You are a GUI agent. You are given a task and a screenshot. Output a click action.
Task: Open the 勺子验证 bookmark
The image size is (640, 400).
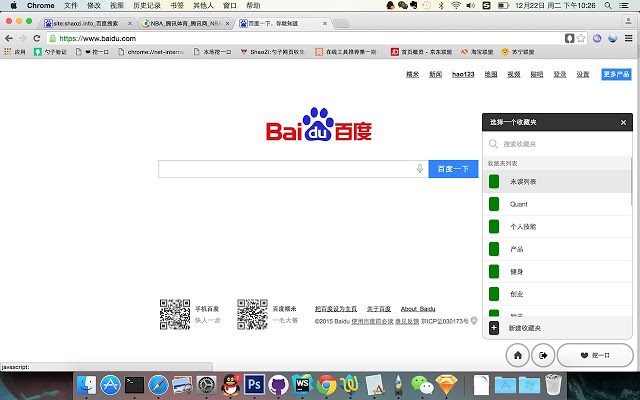pos(50,52)
